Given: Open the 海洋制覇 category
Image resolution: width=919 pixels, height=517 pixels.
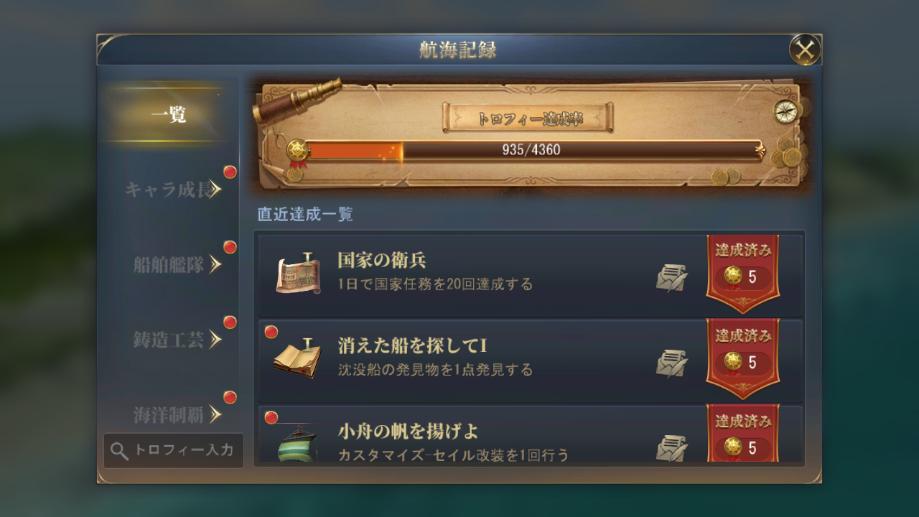Looking at the screenshot, I should point(174,414).
